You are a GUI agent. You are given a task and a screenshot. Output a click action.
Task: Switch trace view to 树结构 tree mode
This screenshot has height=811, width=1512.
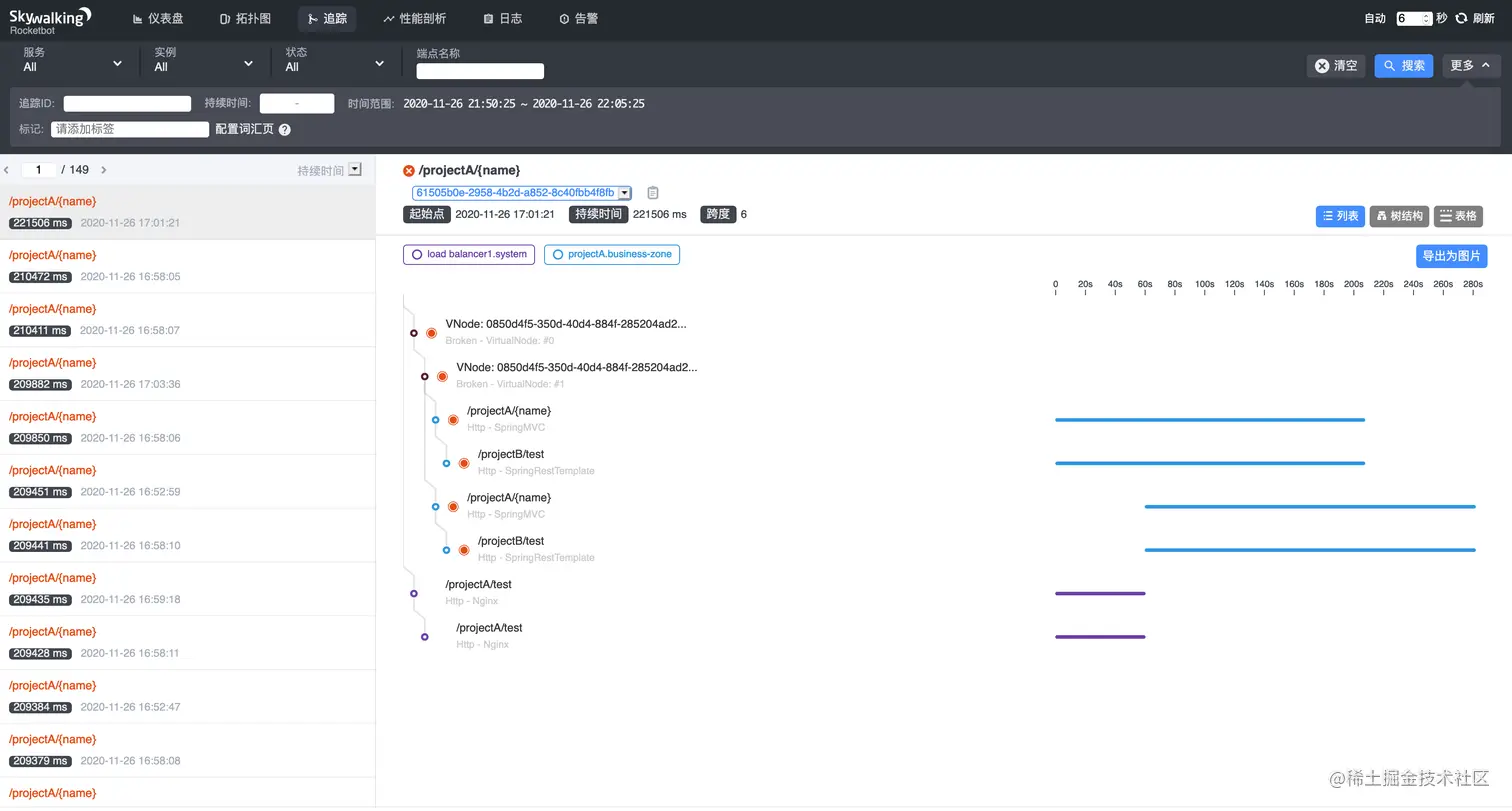tap(1399, 216)
